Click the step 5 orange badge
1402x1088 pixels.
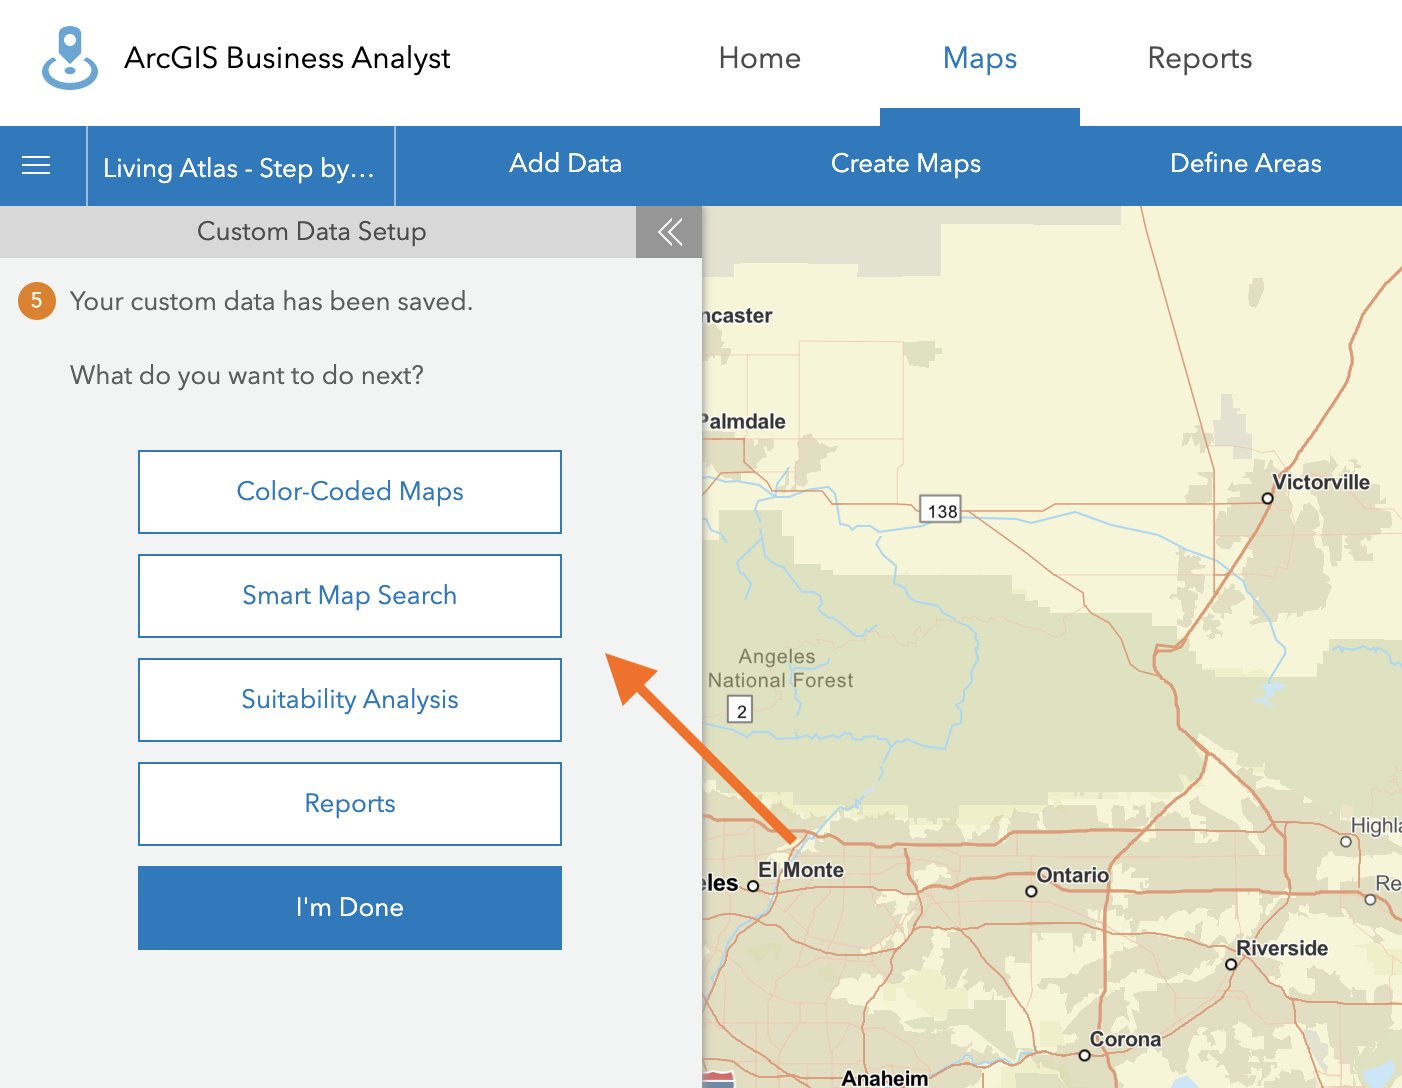37,301
